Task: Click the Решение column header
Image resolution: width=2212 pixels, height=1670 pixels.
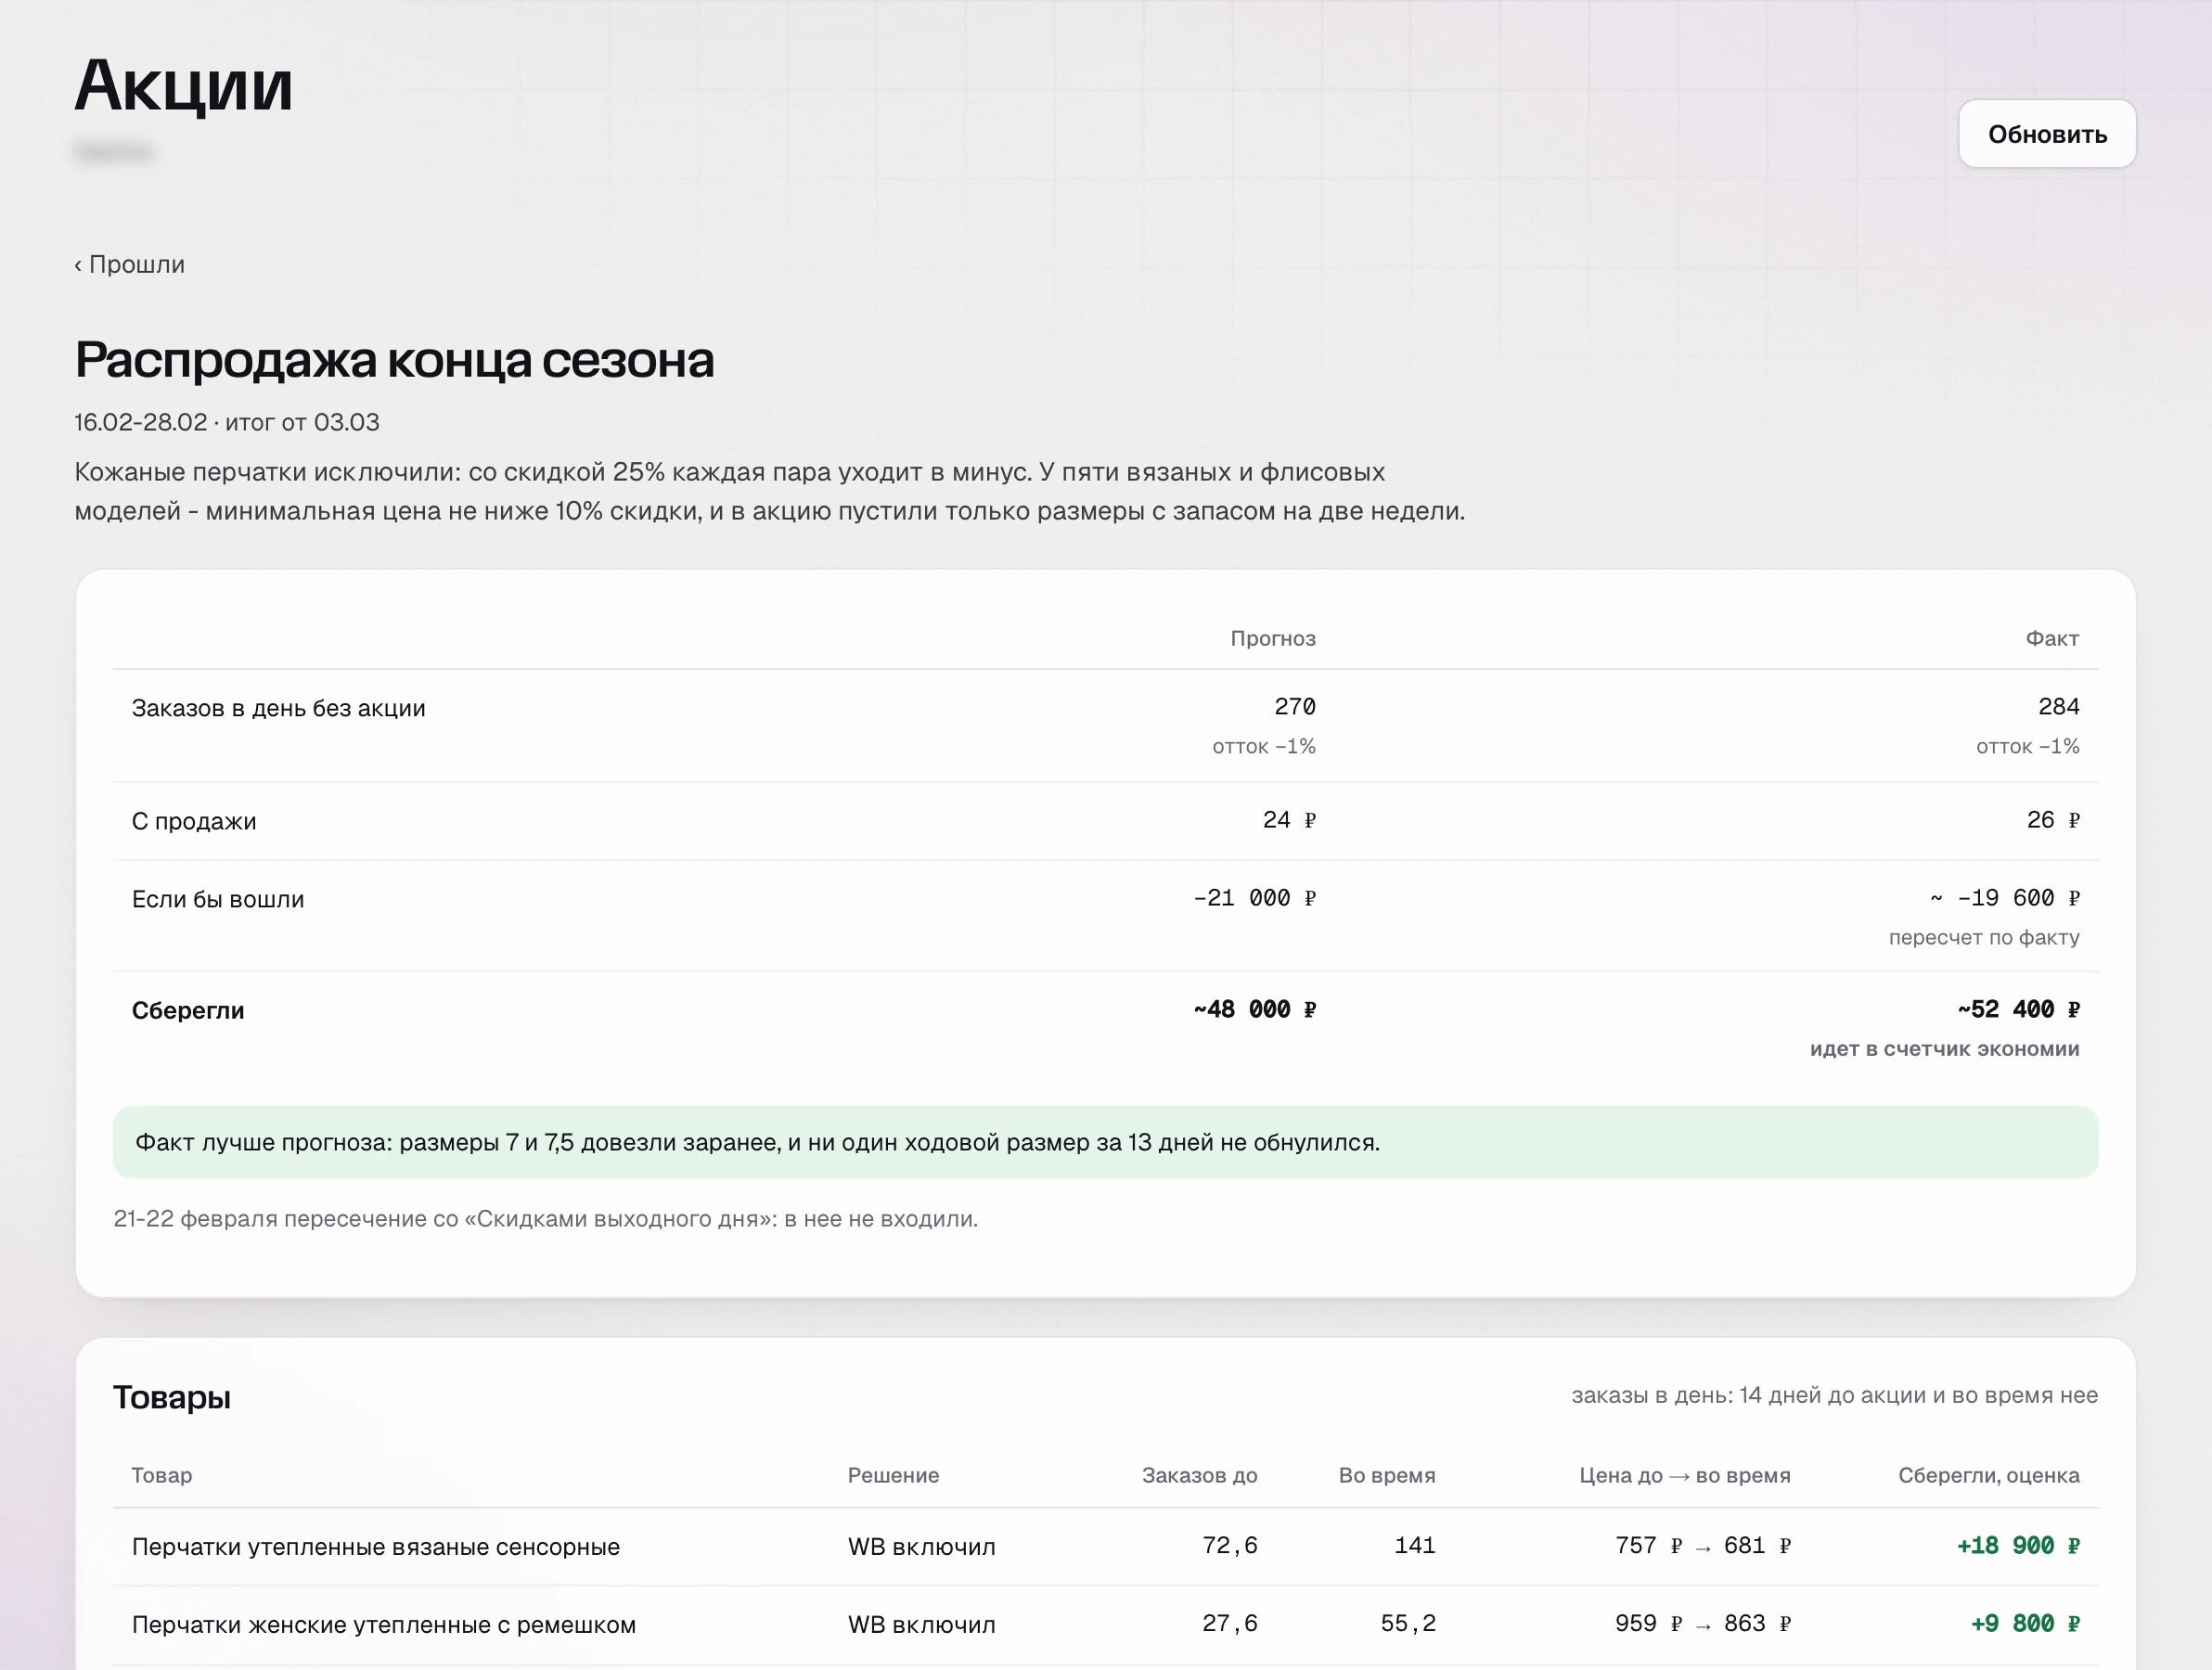Action: 893,1475
